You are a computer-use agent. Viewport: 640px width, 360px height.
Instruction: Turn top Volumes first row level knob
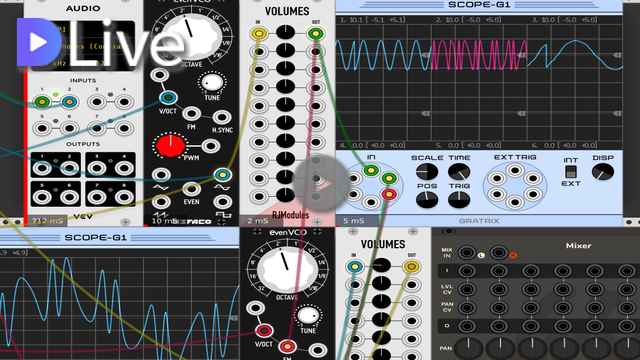pyautogui.click(x=285, y=32)
